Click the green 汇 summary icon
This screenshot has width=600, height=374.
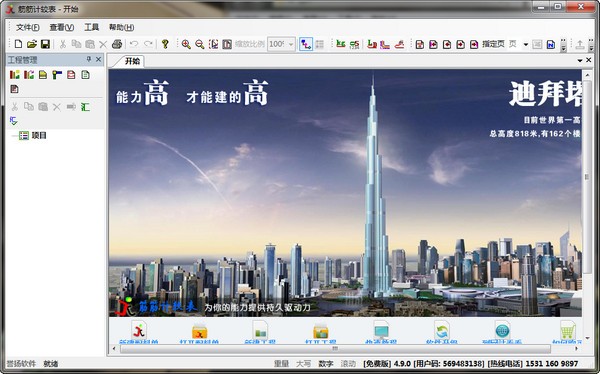(85, 107)
